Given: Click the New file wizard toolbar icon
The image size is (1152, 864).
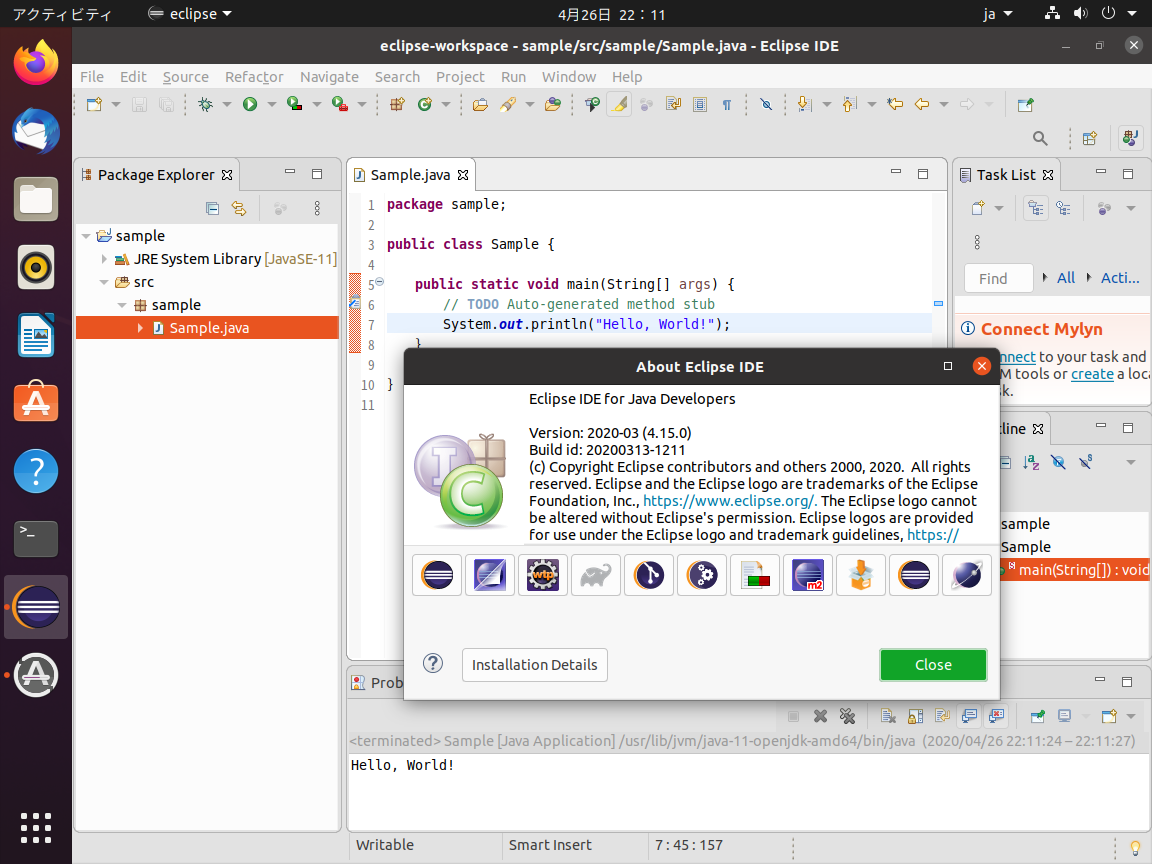Looking at the screenshot, I should (94, 104).
